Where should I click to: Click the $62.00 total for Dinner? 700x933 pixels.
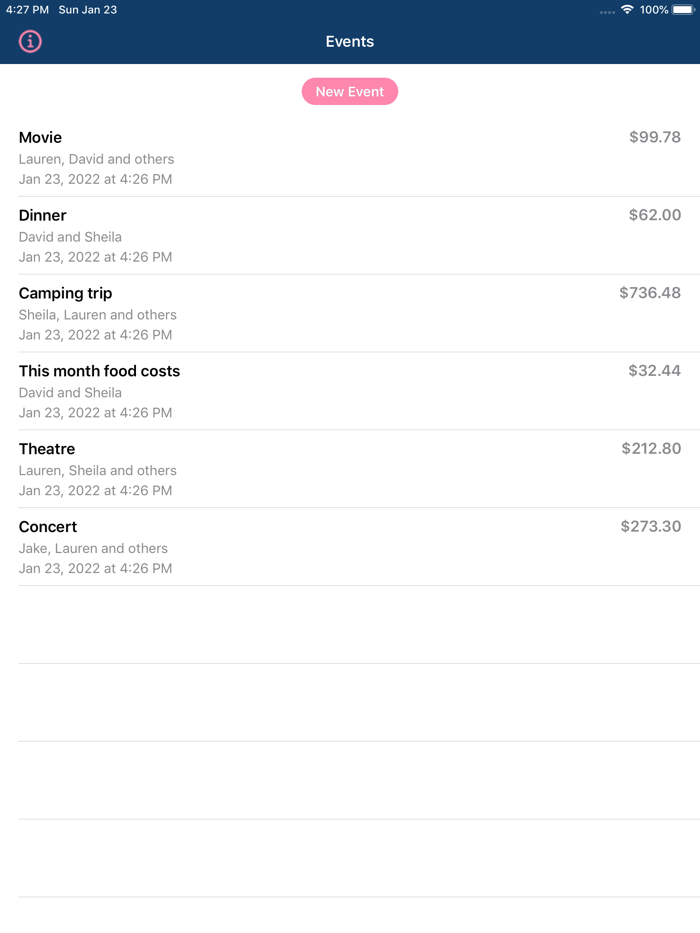[656, 215]
